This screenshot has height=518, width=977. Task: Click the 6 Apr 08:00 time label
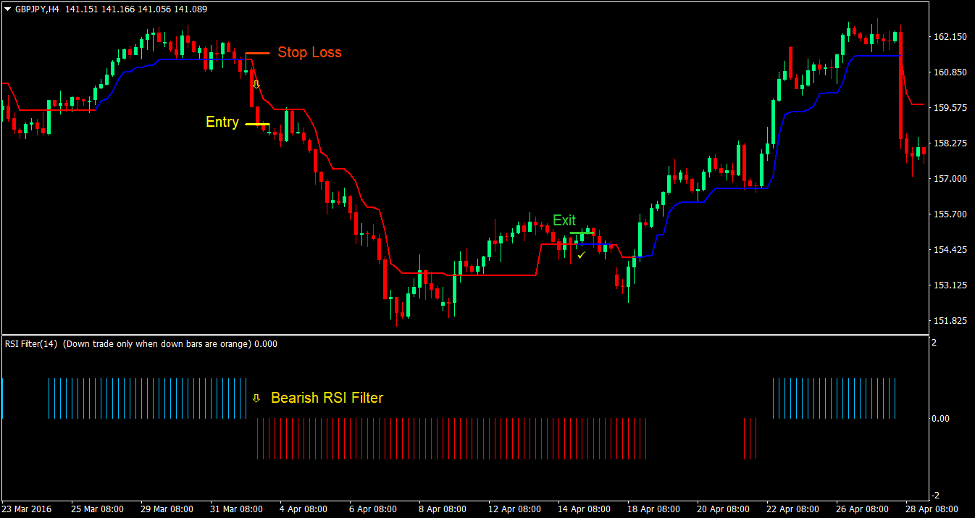[373, 509]
